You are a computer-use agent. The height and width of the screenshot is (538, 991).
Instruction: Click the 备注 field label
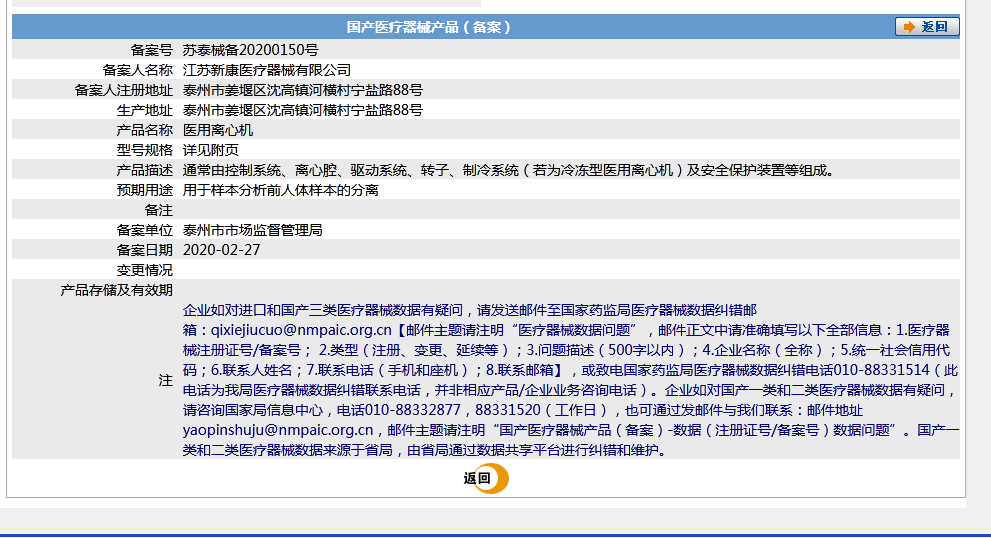159,211
